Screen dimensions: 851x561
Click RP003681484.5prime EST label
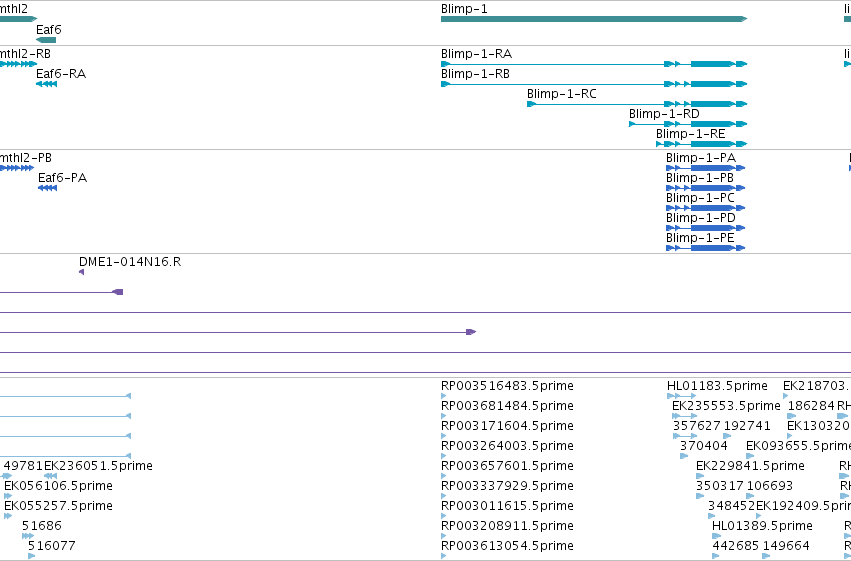pyautogui.click(x=507, y=406)
